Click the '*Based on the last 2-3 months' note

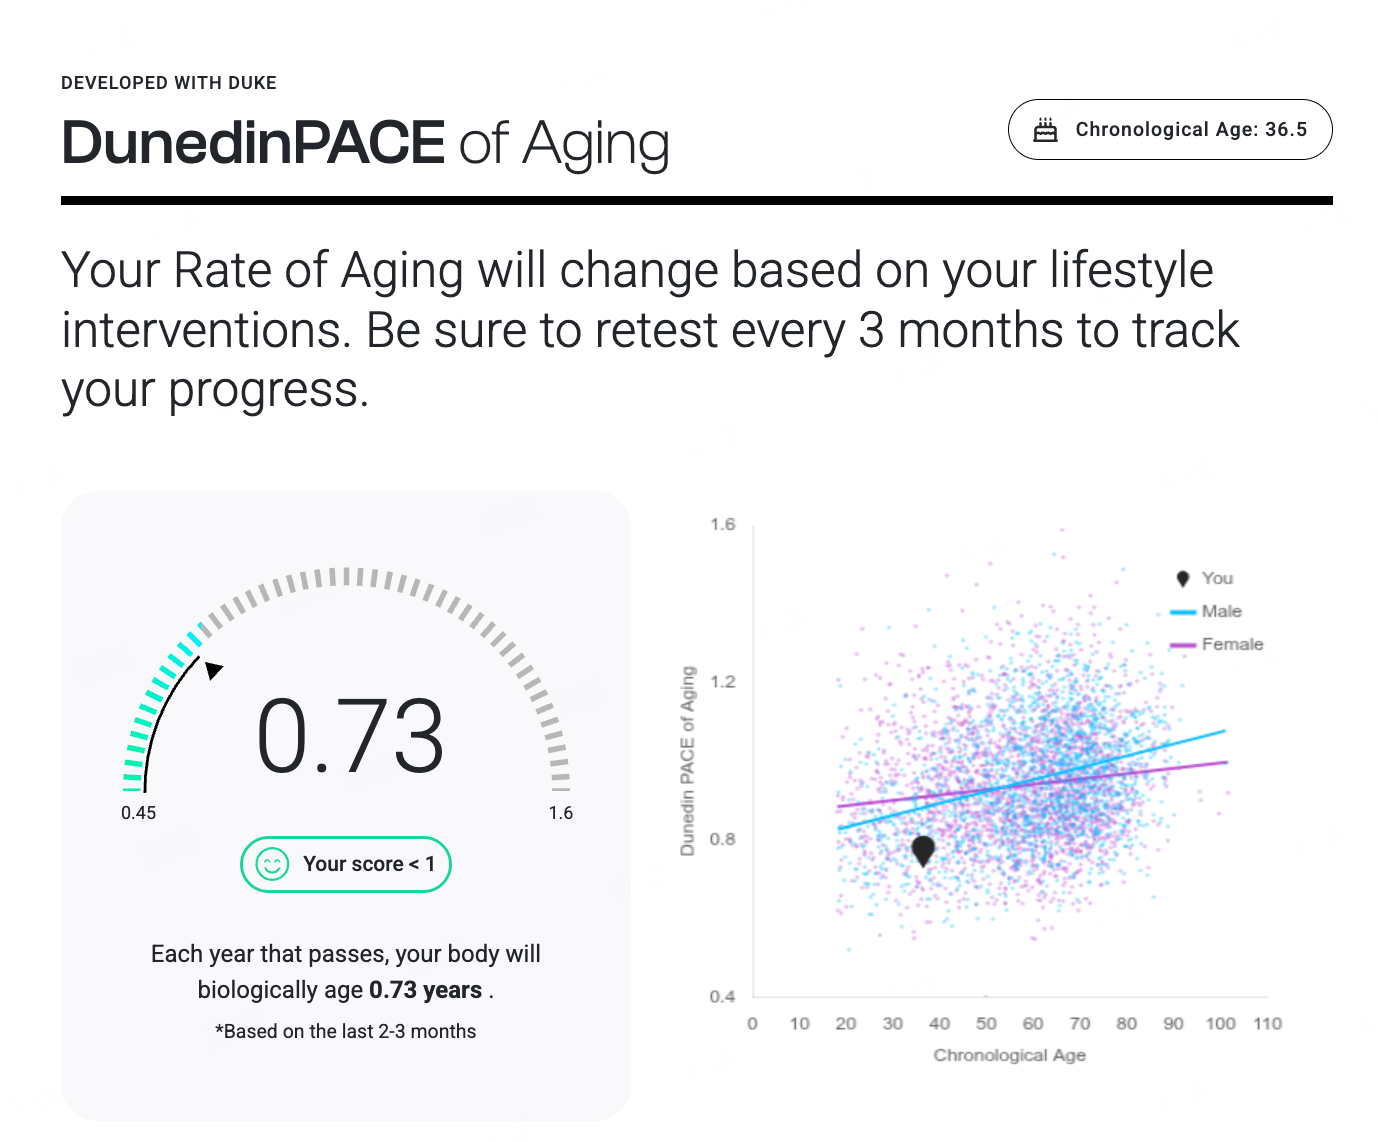[346, 1031]
